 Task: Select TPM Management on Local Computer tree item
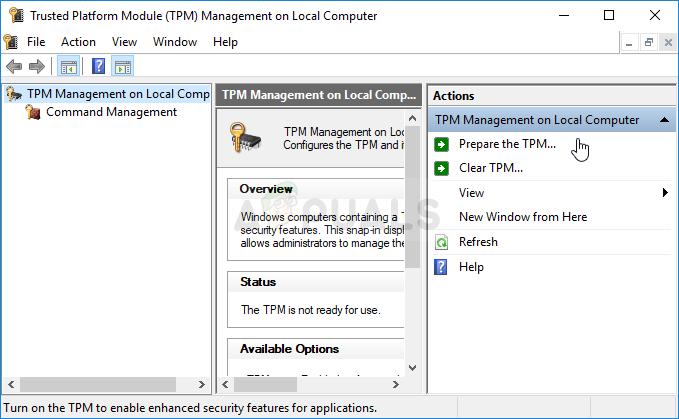tap(118, 94)
